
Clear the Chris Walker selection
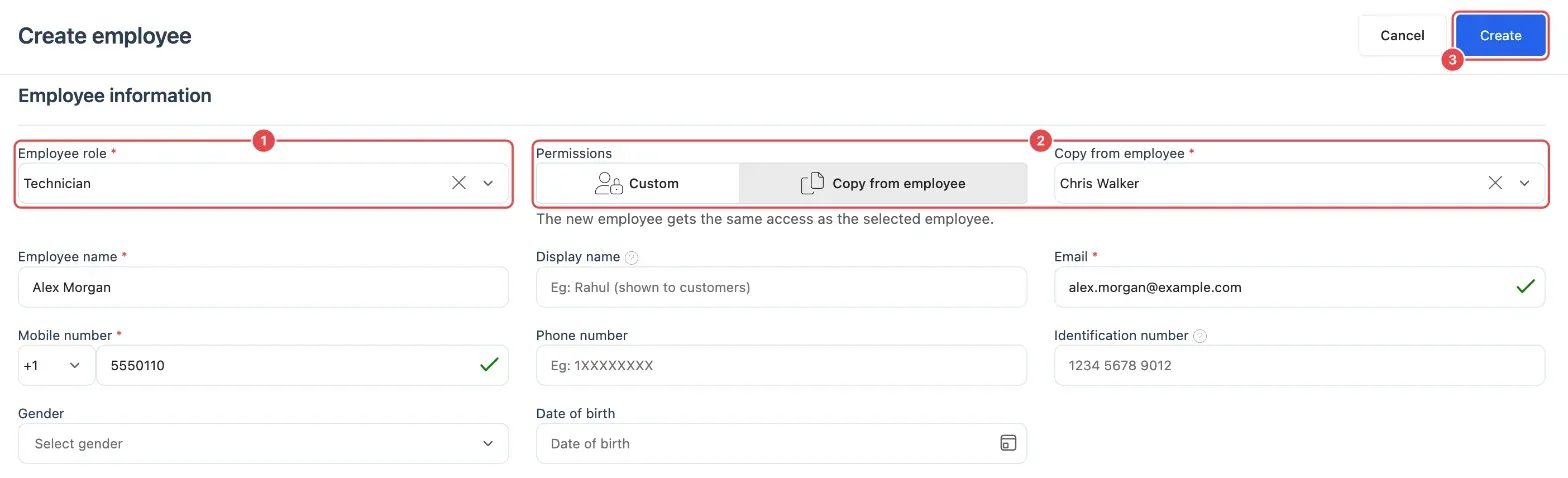(1495, 183)
